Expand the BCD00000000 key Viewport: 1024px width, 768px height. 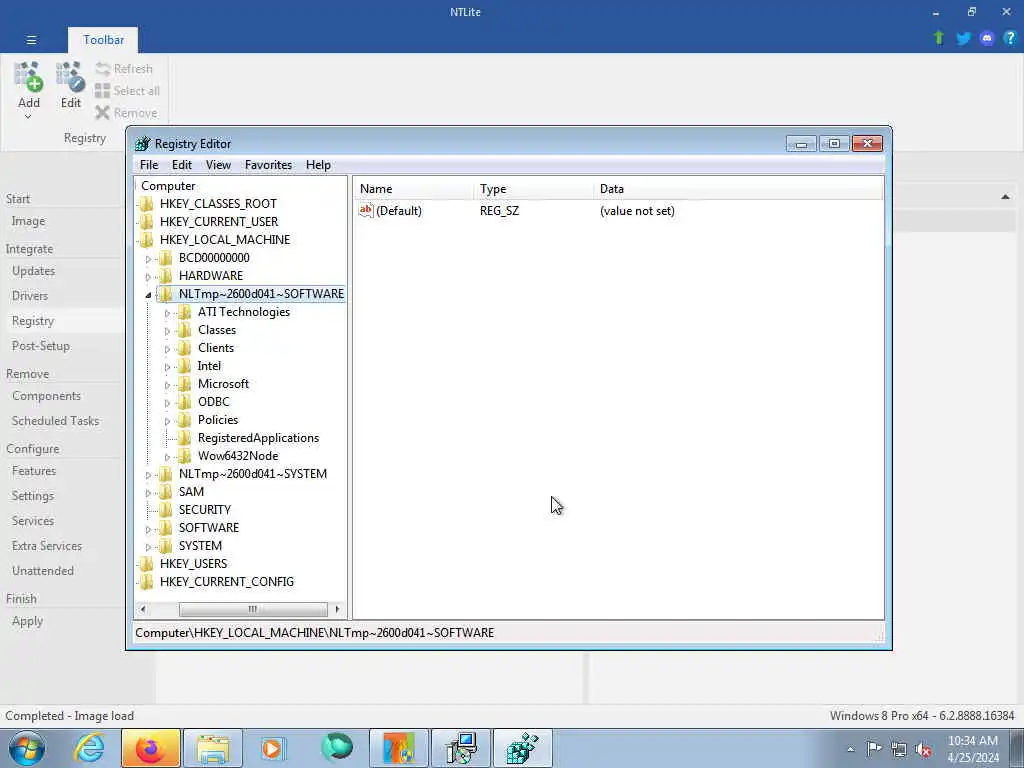coord(148,259)
